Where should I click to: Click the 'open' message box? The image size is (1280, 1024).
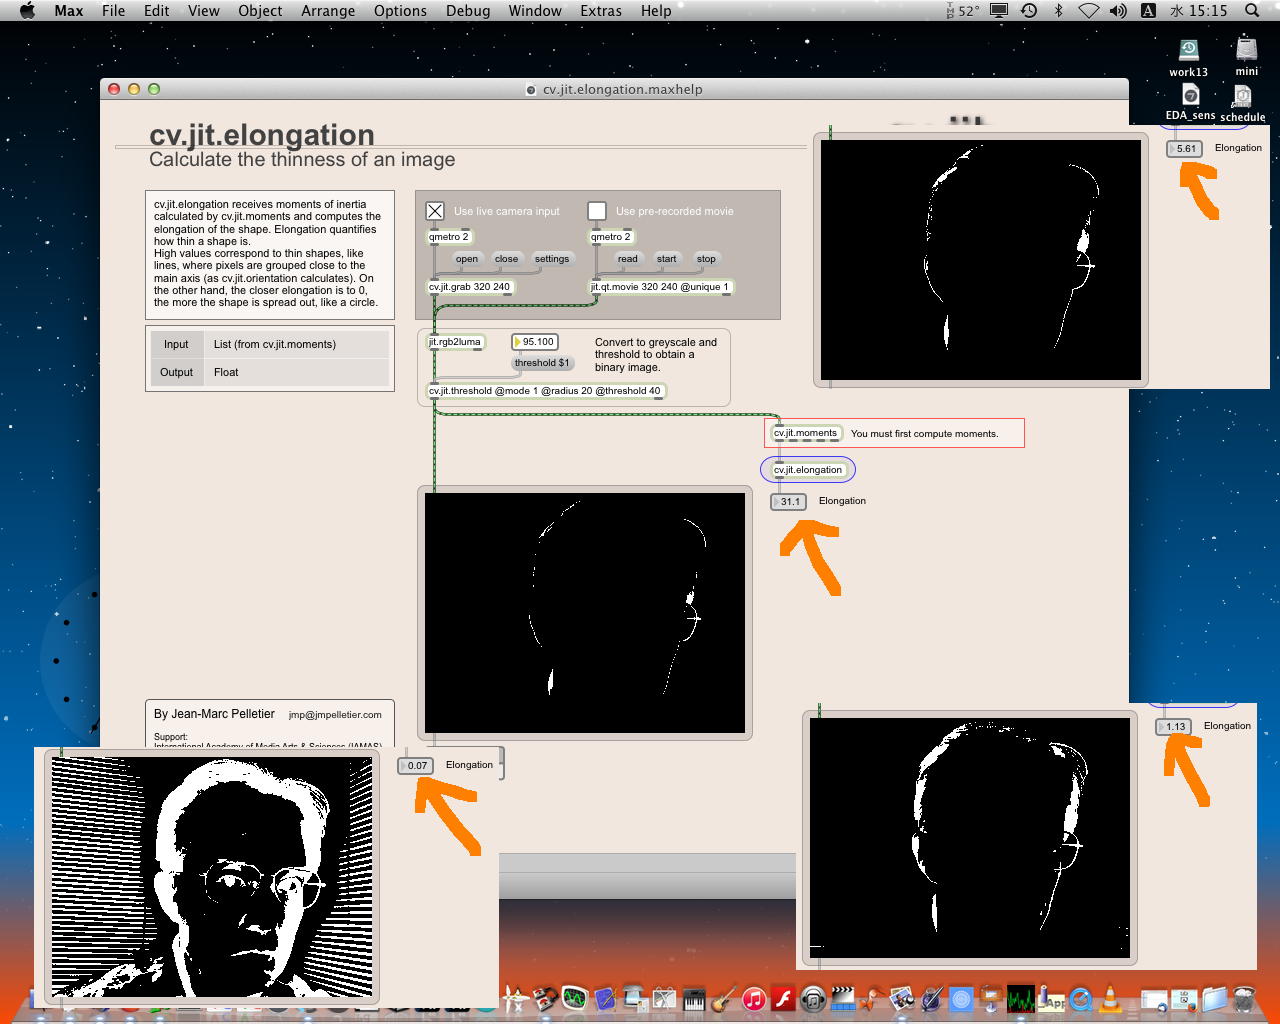(x=466, y=259)
